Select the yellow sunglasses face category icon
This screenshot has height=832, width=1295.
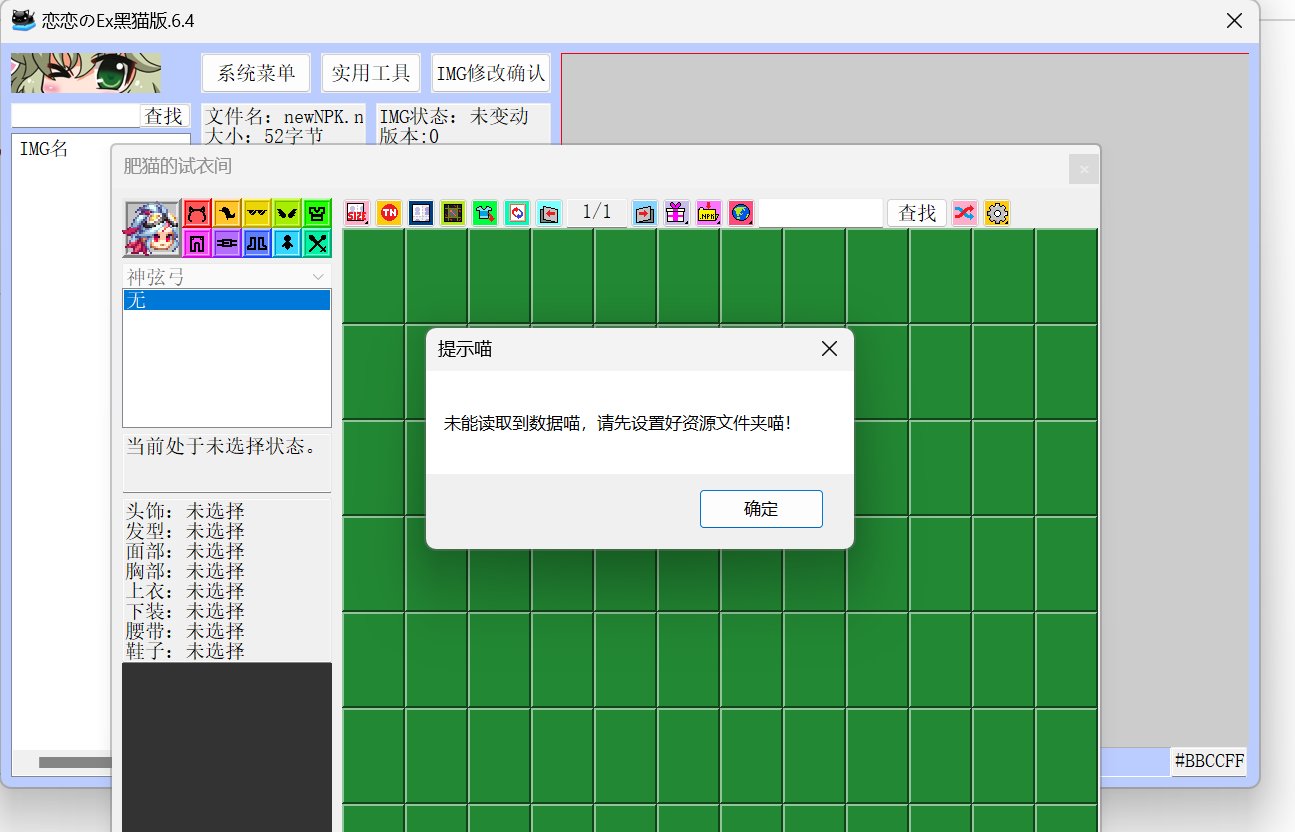tap(257, 213)
